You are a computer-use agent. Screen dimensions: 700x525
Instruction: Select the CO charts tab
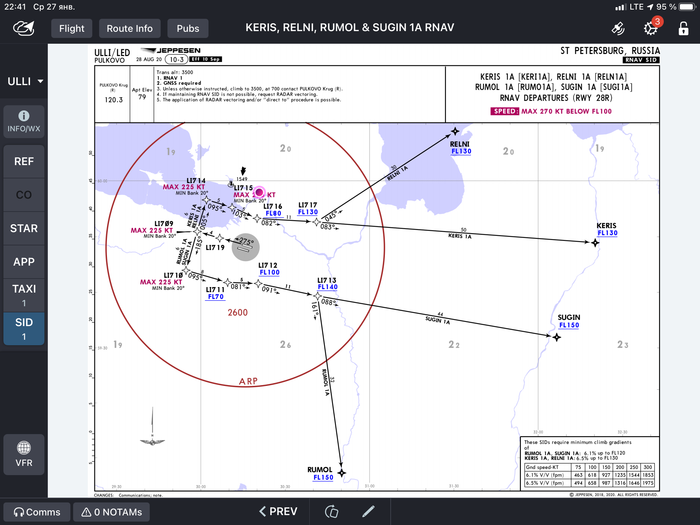click(24, 195)
